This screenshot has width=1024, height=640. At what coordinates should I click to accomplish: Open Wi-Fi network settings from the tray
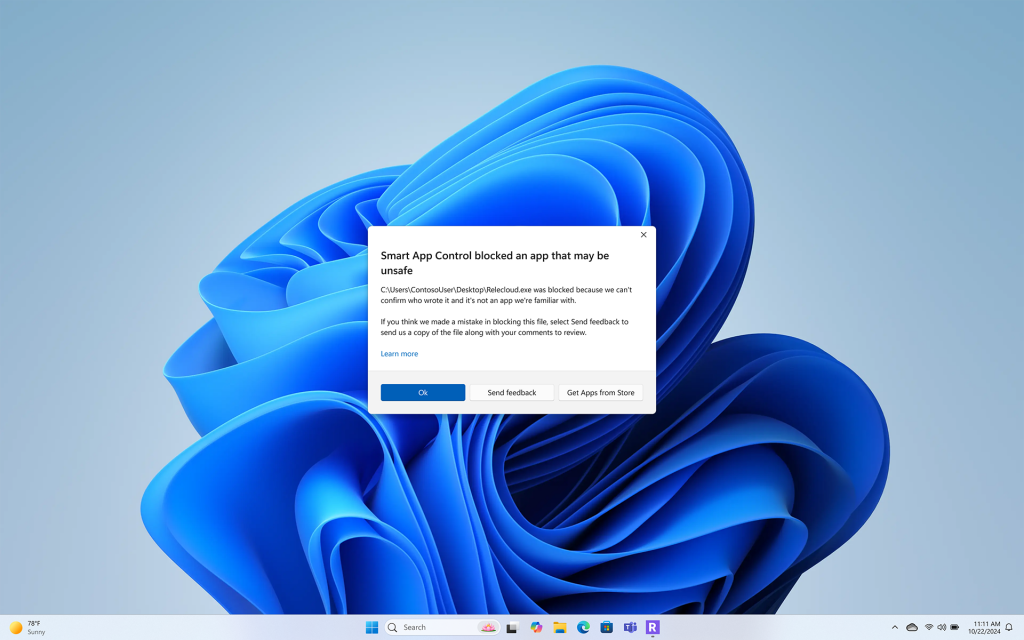928,627
